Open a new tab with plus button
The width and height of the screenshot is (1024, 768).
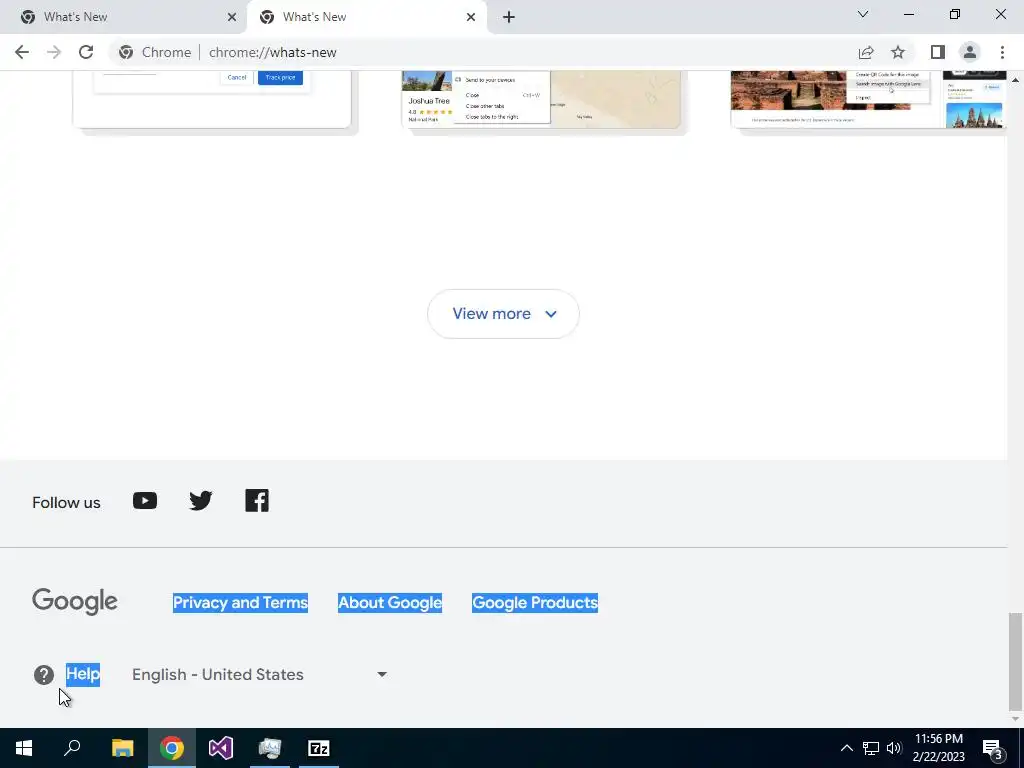(x=509, y=17)
